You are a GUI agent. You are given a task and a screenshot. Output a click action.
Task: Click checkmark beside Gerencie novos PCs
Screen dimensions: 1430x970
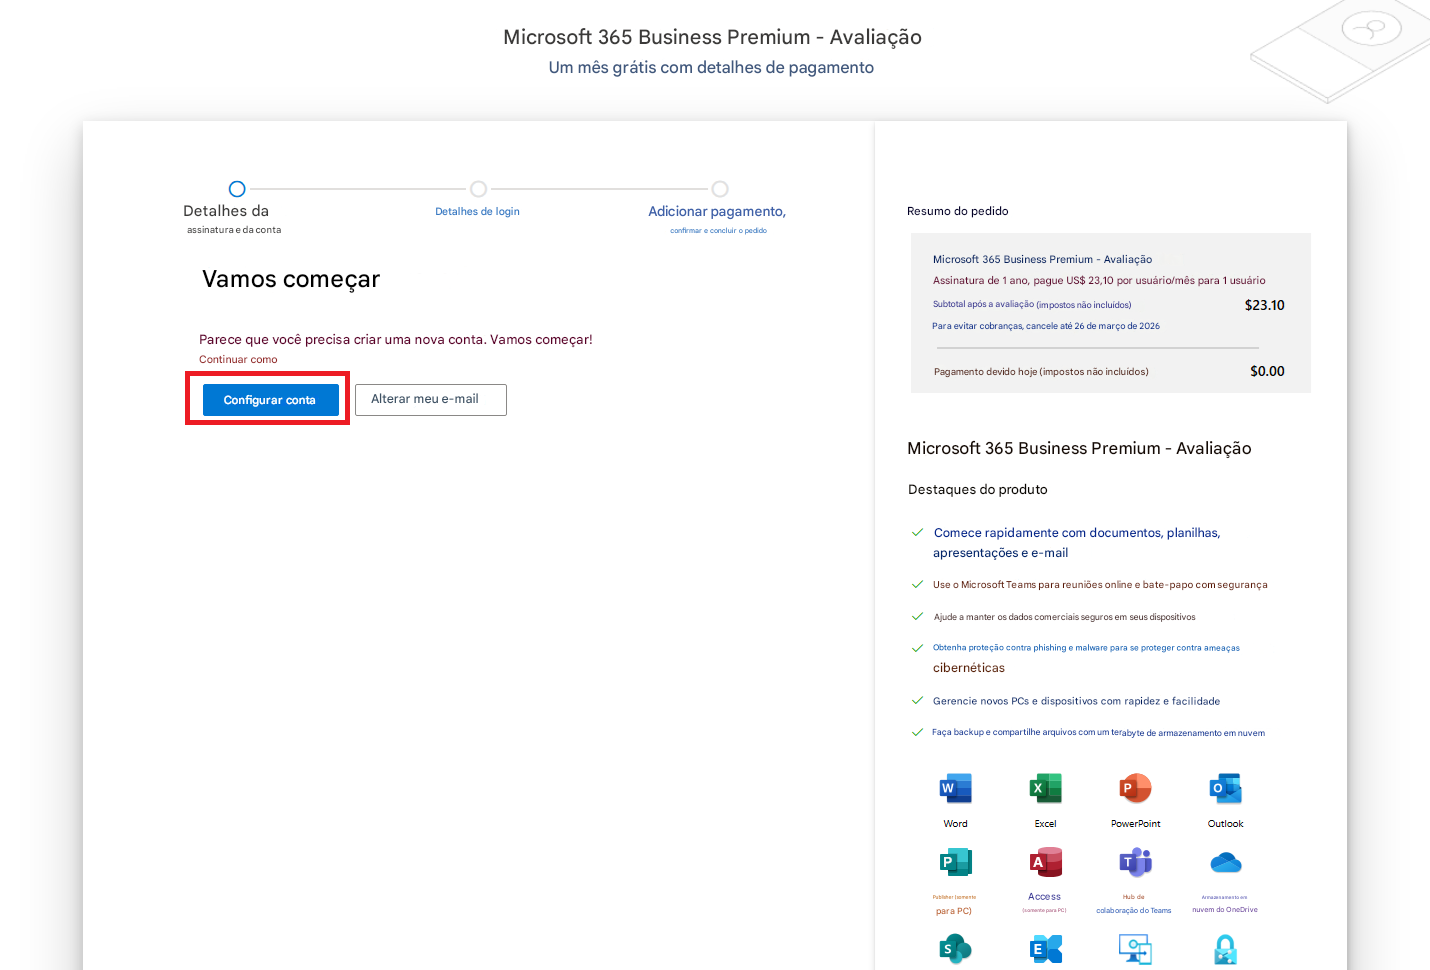click(917, 700)
